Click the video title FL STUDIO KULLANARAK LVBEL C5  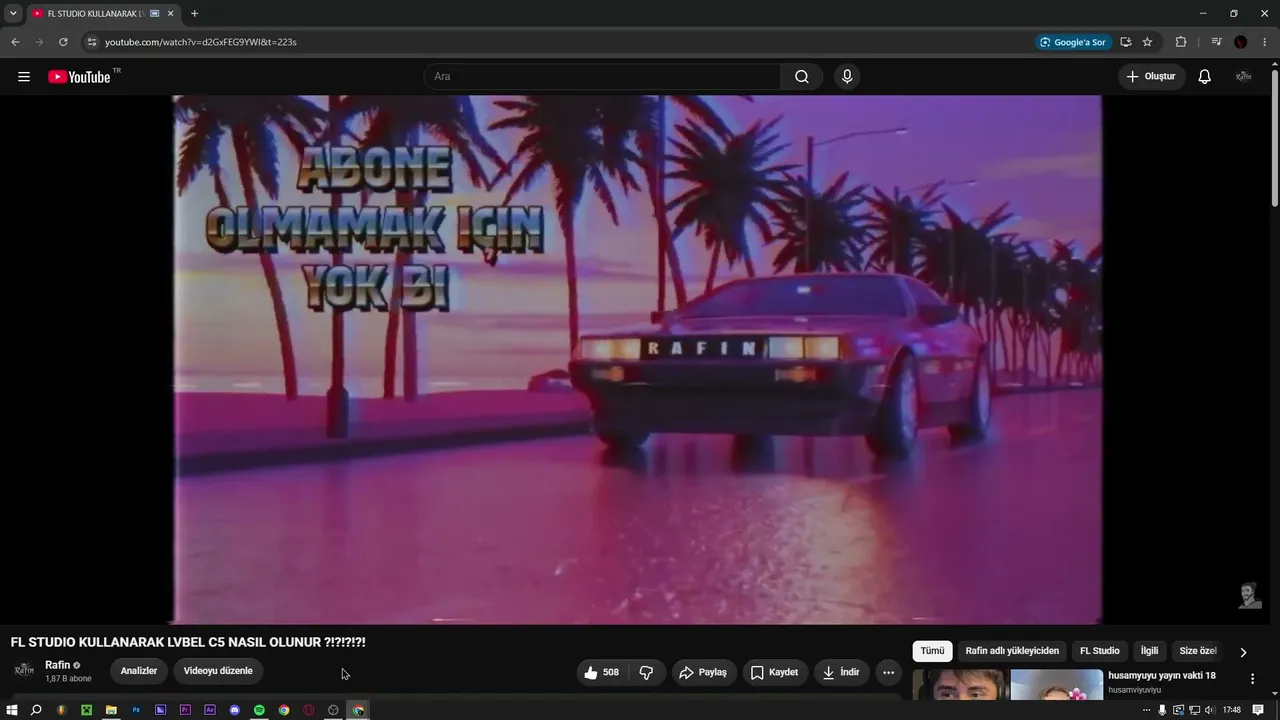188,642
